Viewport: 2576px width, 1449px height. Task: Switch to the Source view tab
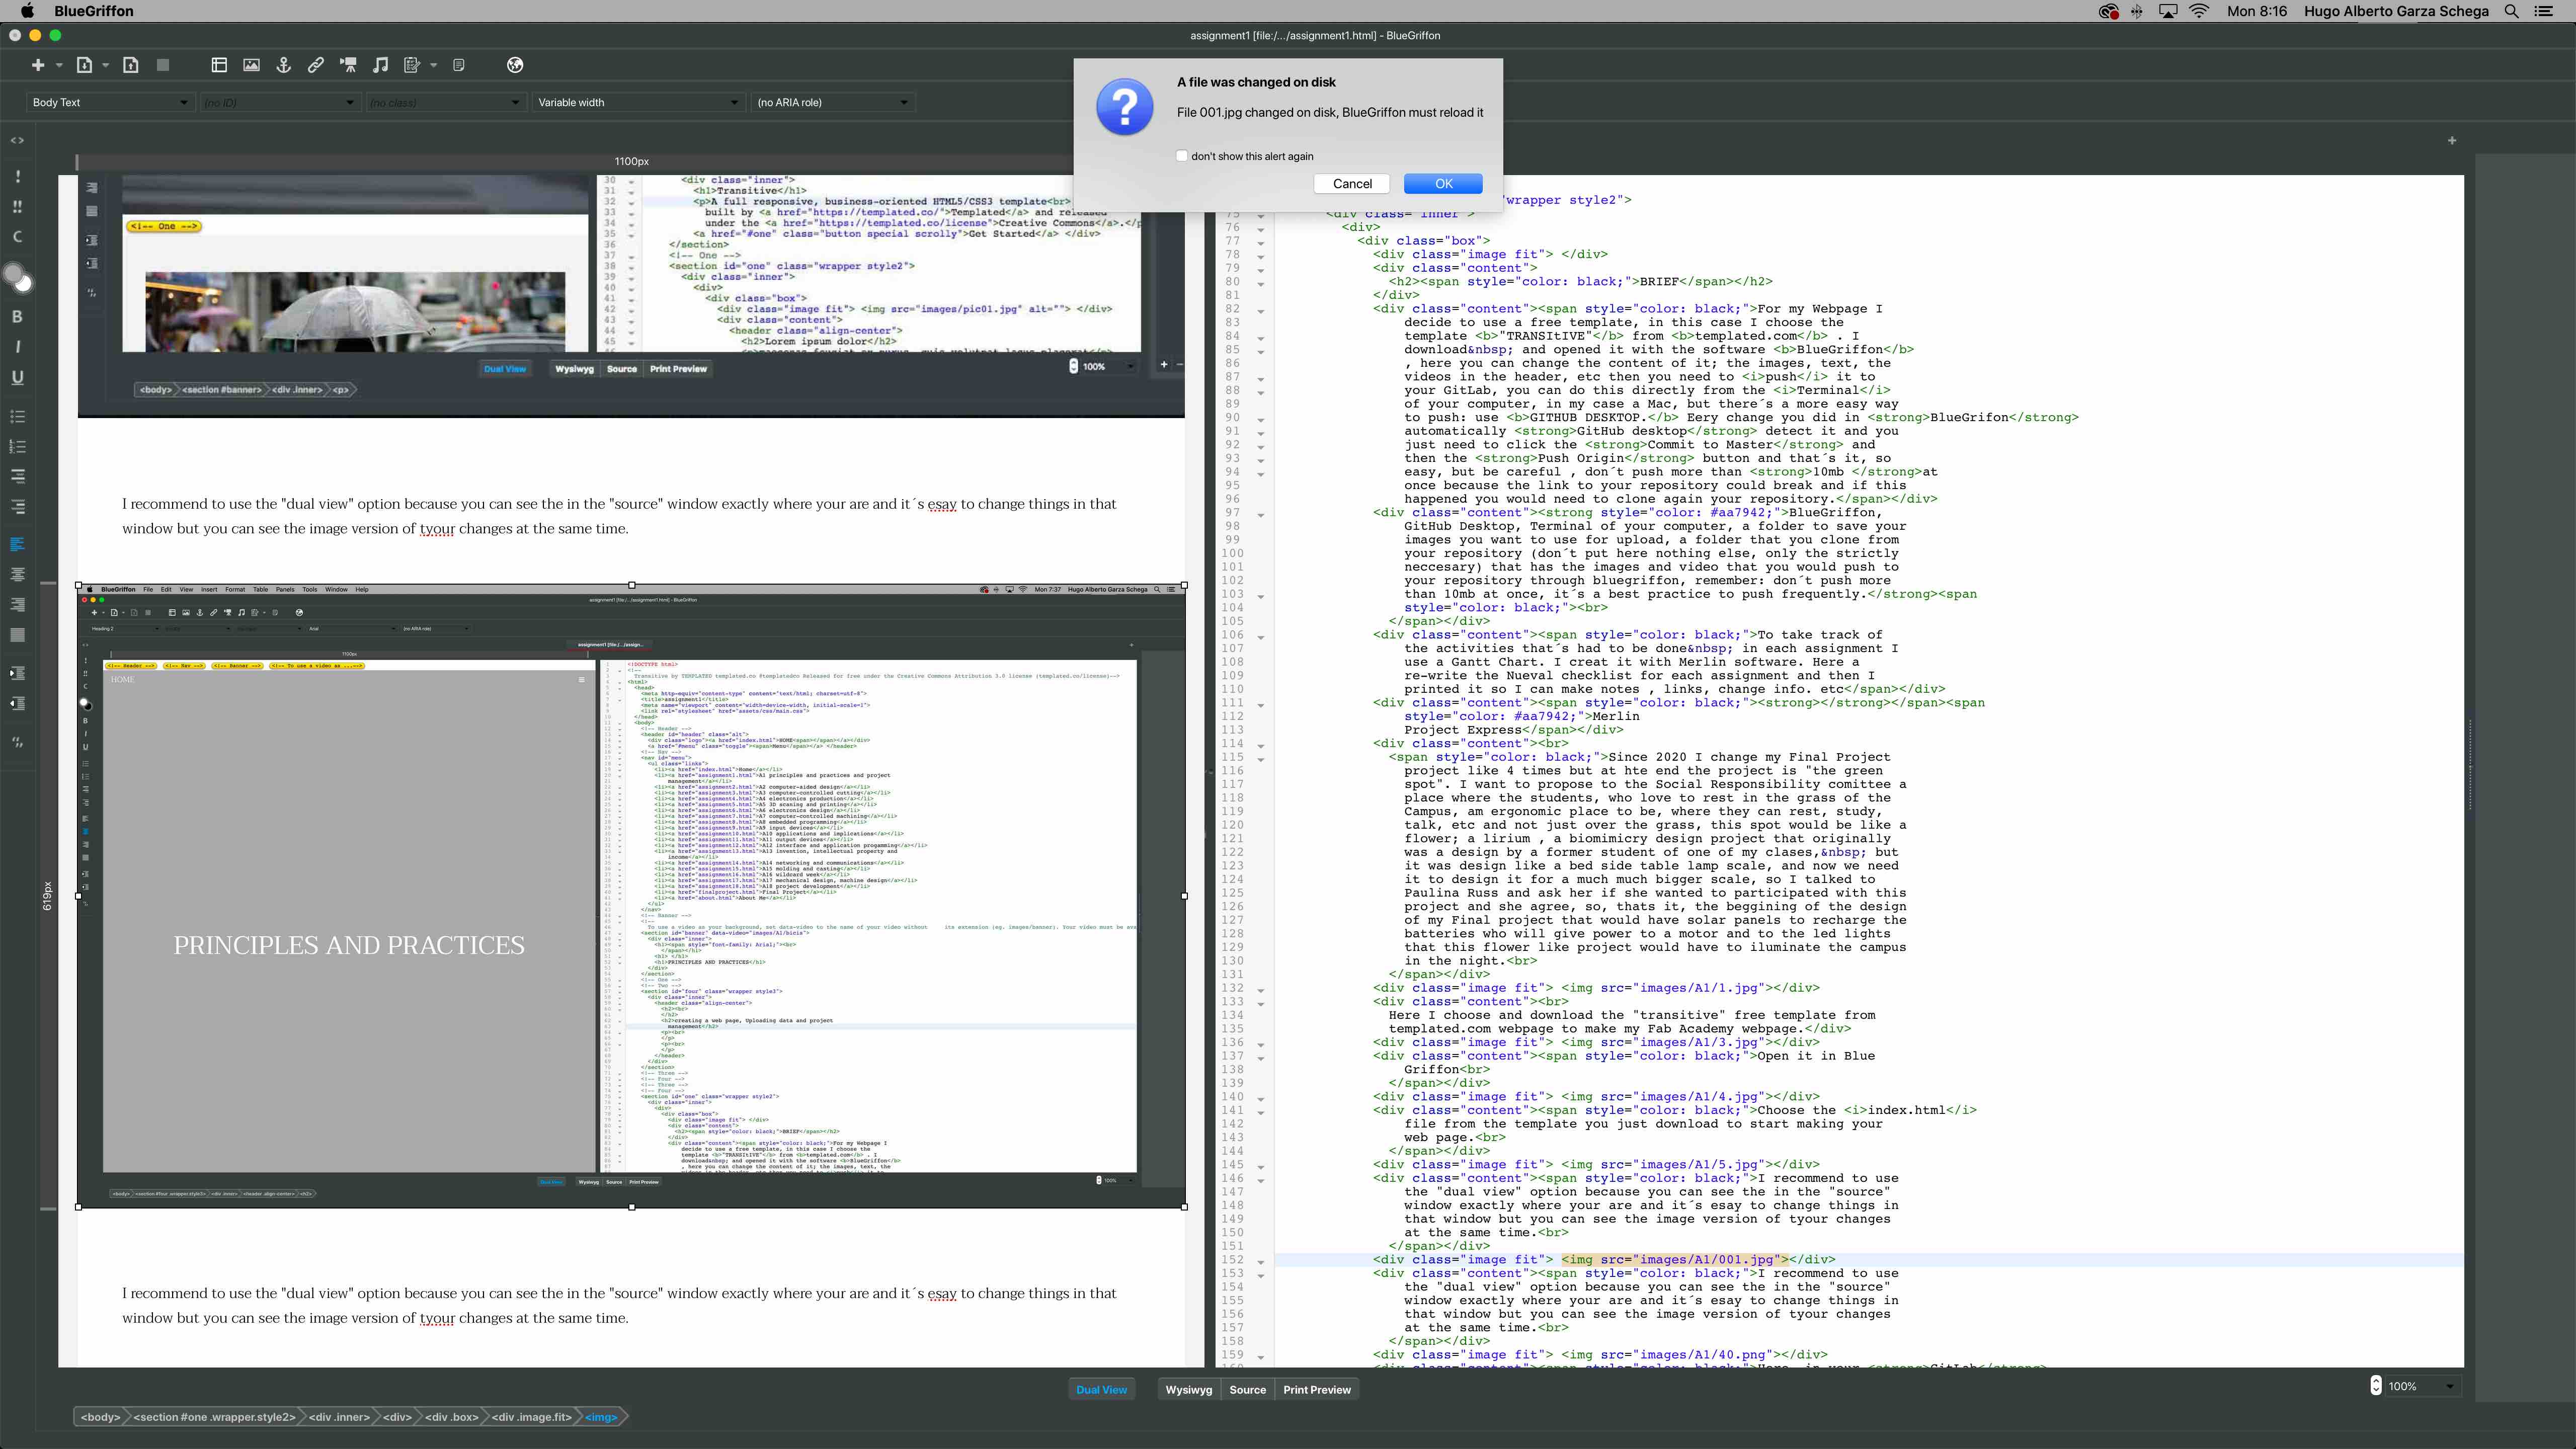(1247, 1389)
